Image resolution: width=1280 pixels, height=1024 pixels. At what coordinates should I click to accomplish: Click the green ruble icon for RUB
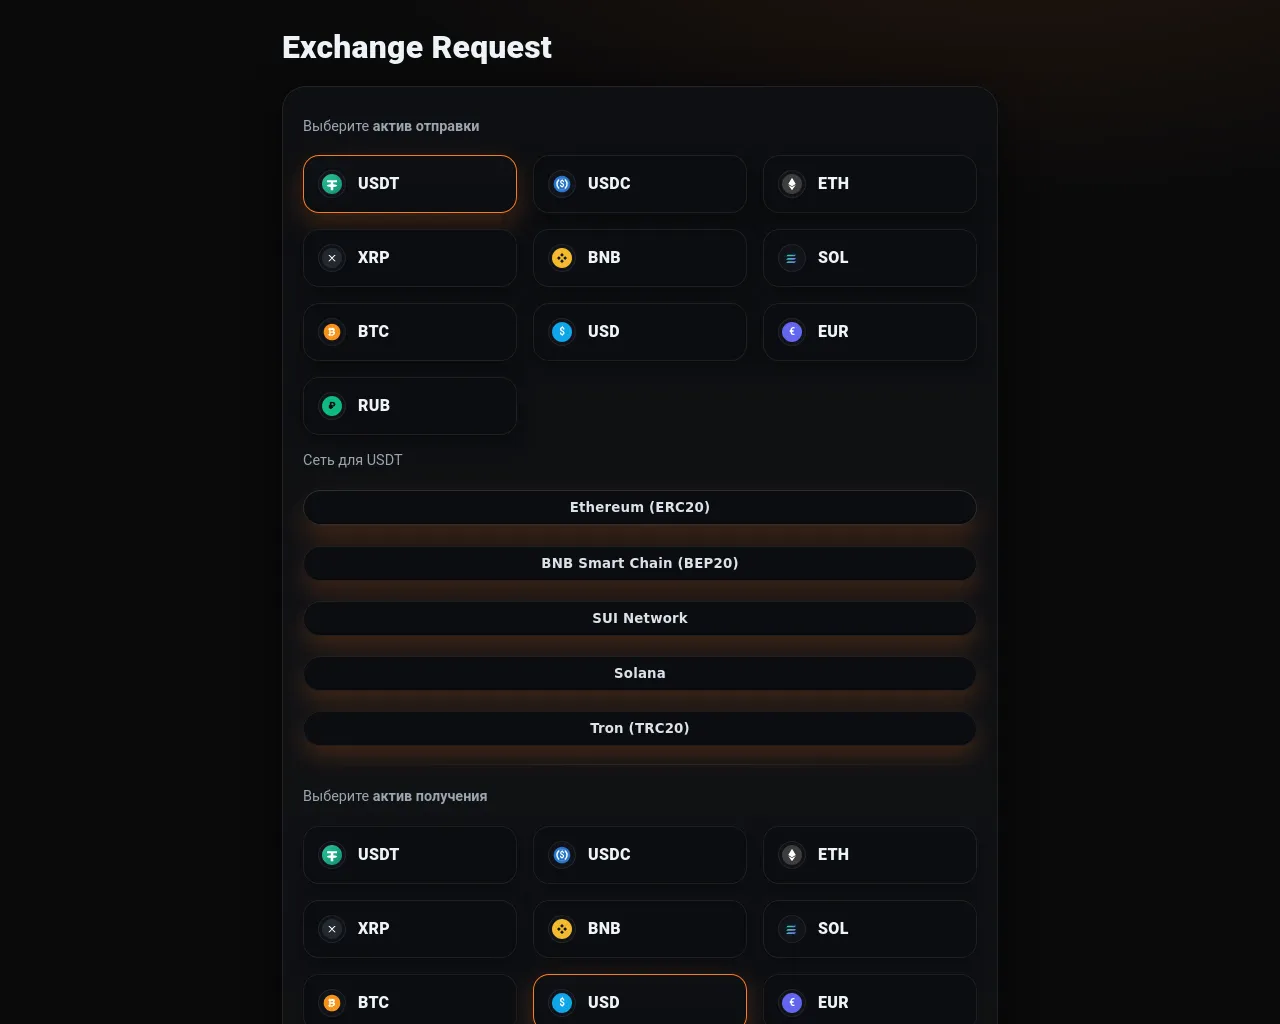(x=332, y=406)
